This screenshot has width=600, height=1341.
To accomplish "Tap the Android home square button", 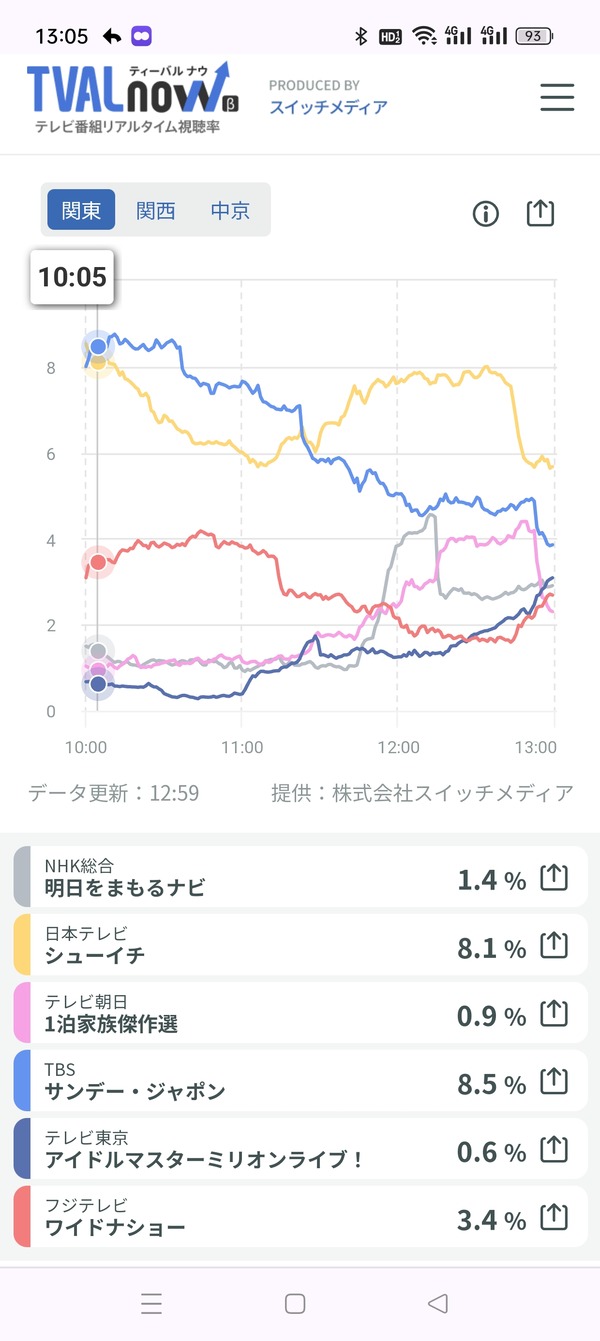I will click(x=295, y=1303).
